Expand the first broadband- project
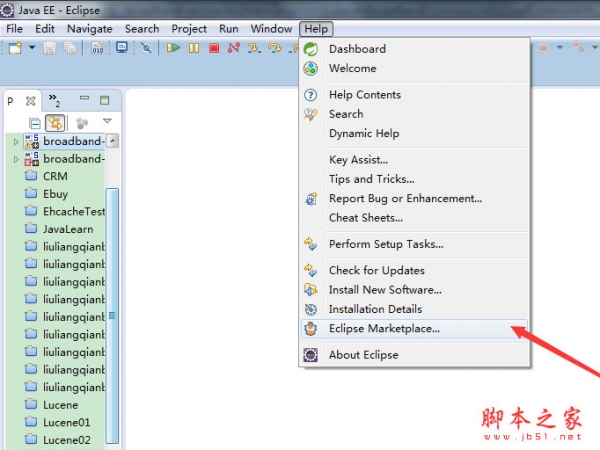This screenshot has width=600, height=450. pos(16,142)
